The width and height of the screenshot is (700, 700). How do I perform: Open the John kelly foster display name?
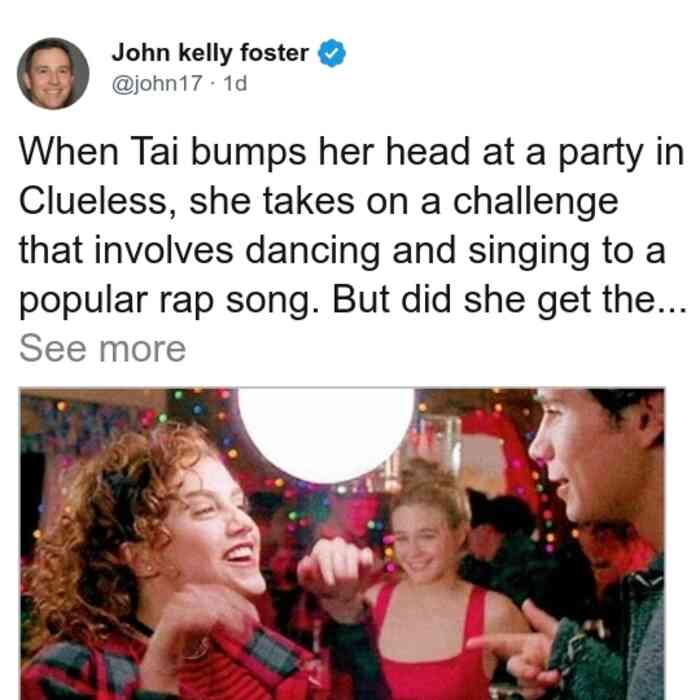click(x=210, y=53)
